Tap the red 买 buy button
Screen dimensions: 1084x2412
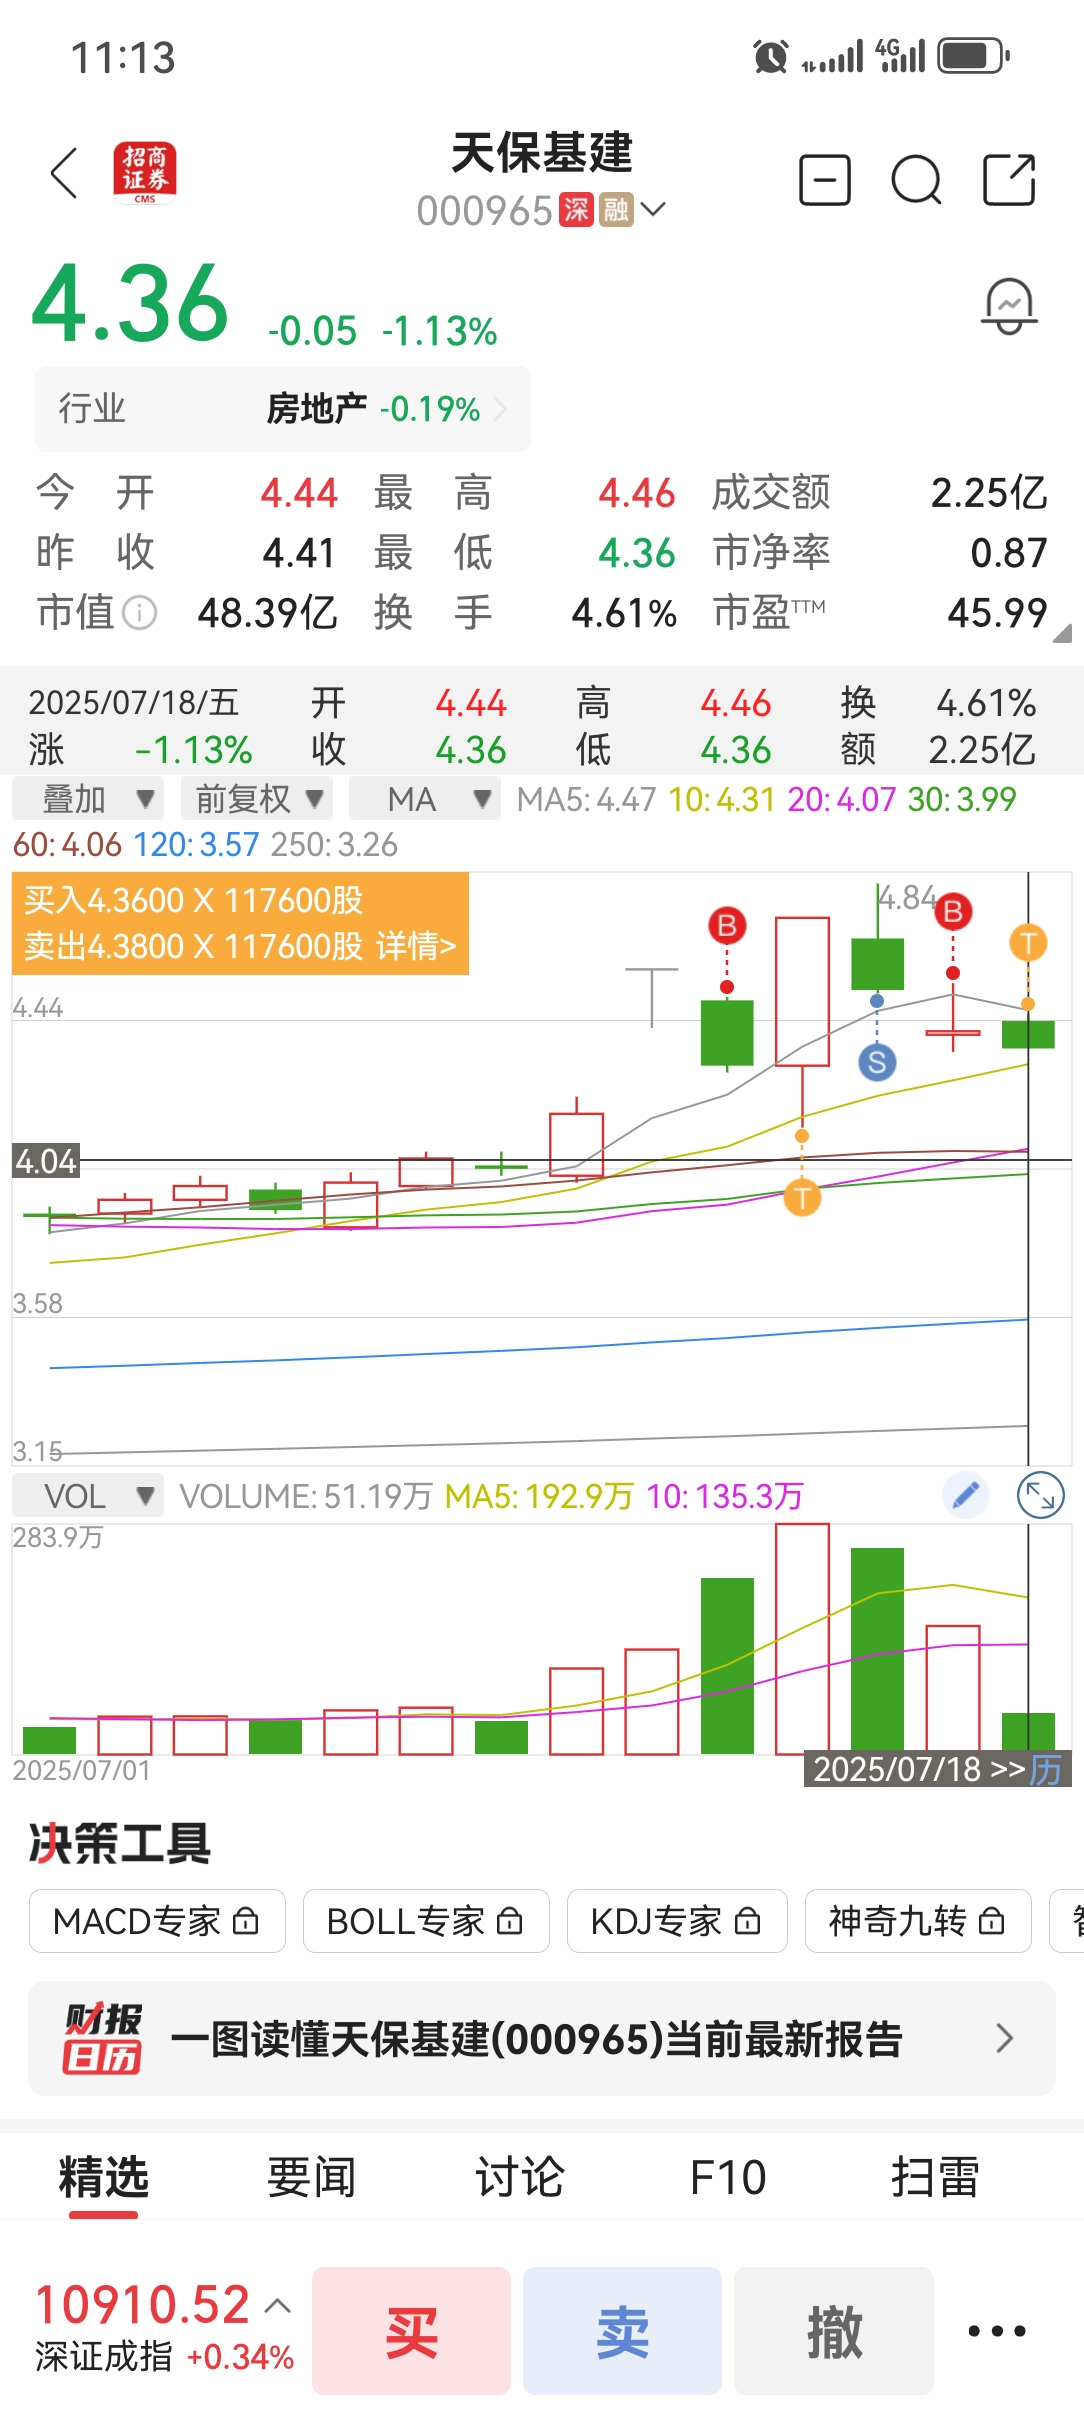click(412, 2331)
